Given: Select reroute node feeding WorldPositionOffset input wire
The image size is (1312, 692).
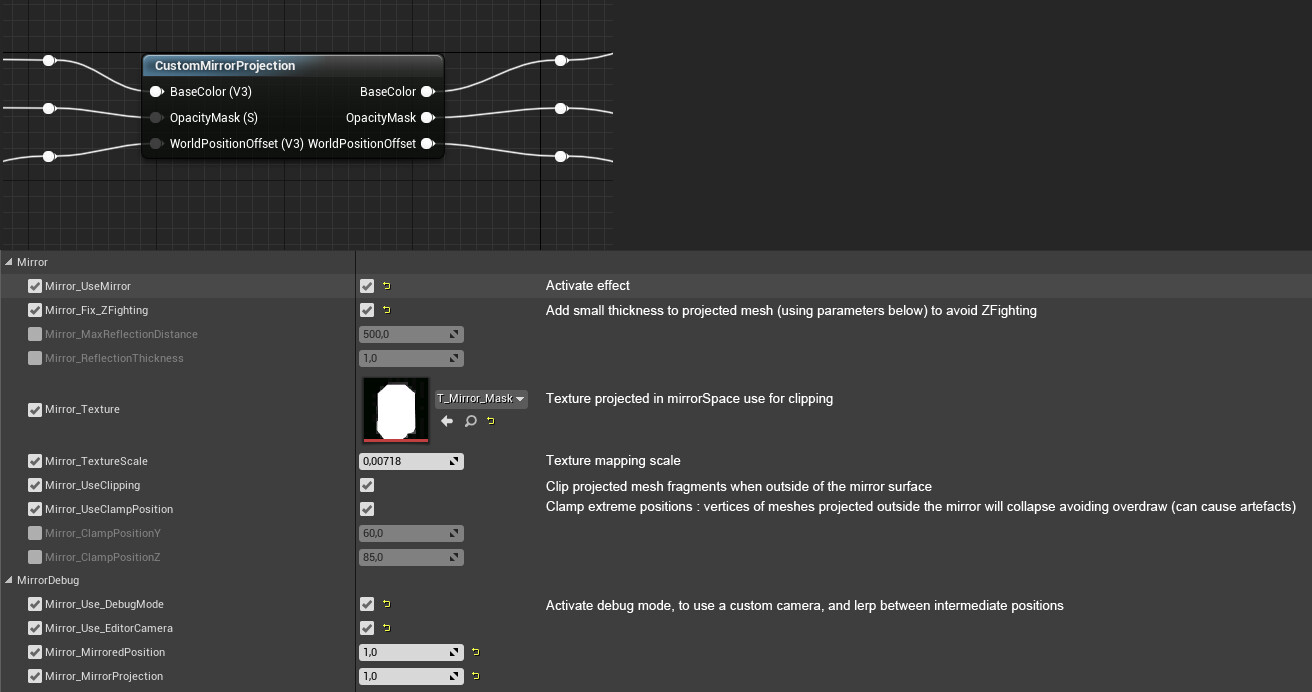Looking at the screenshot, I should 48,156.
